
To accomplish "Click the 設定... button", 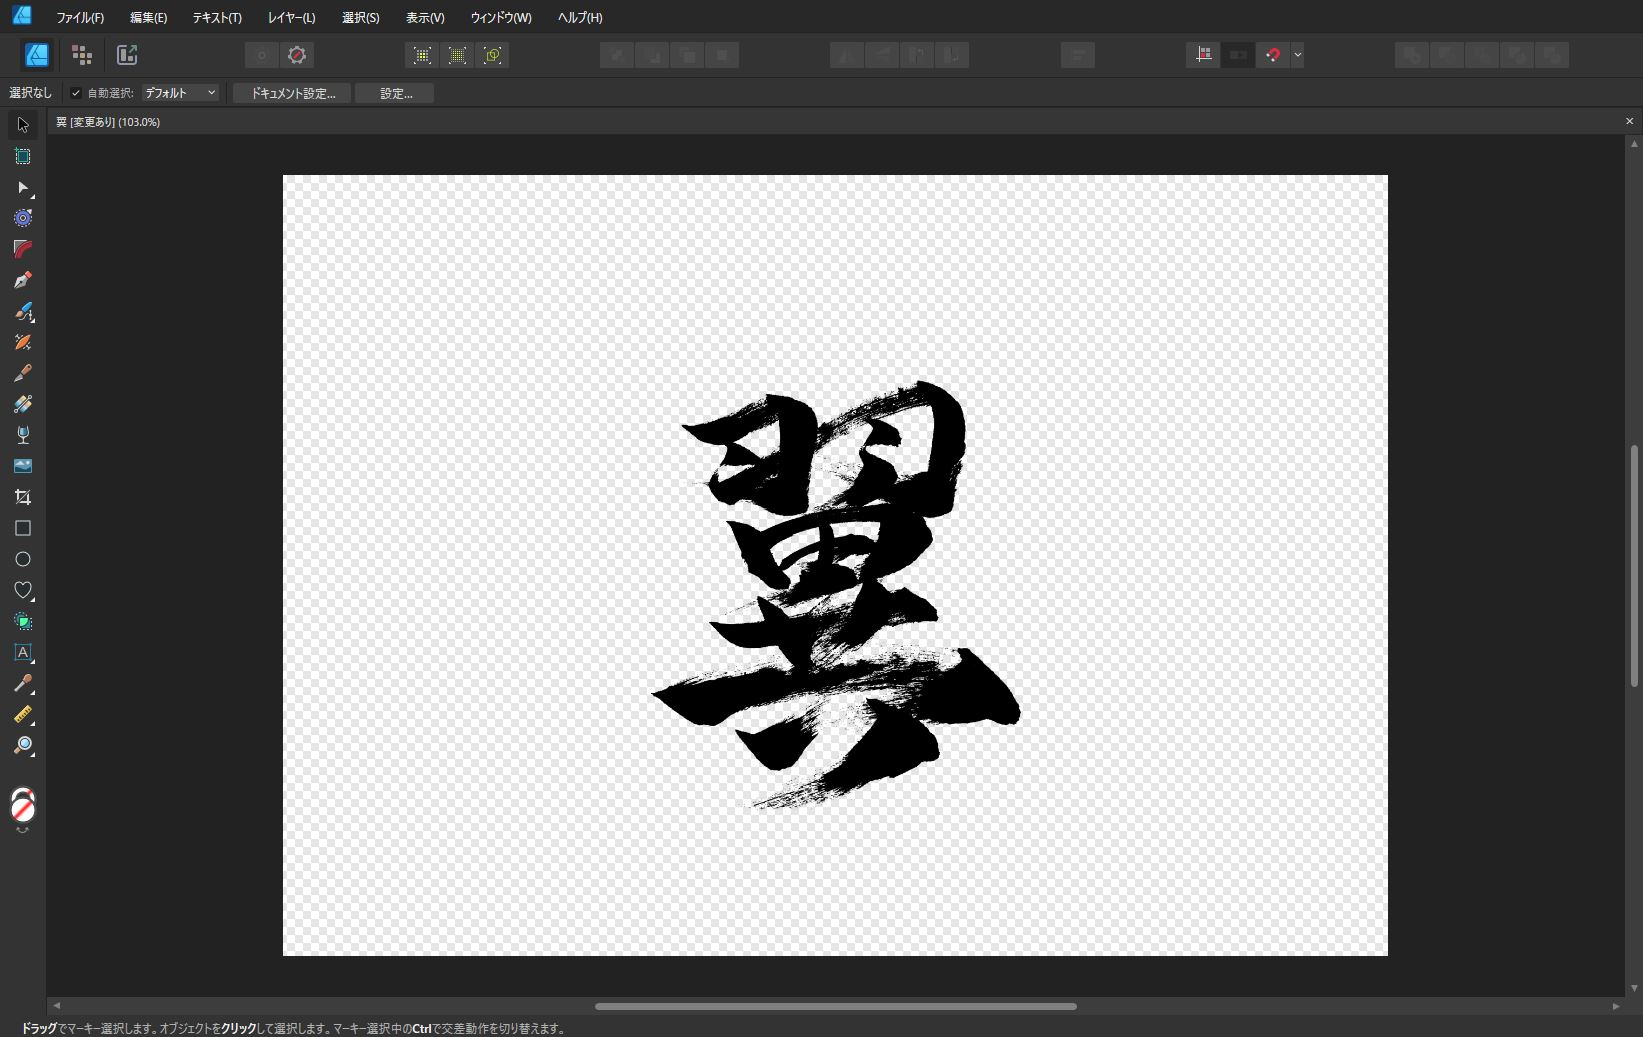I will 395,93.
